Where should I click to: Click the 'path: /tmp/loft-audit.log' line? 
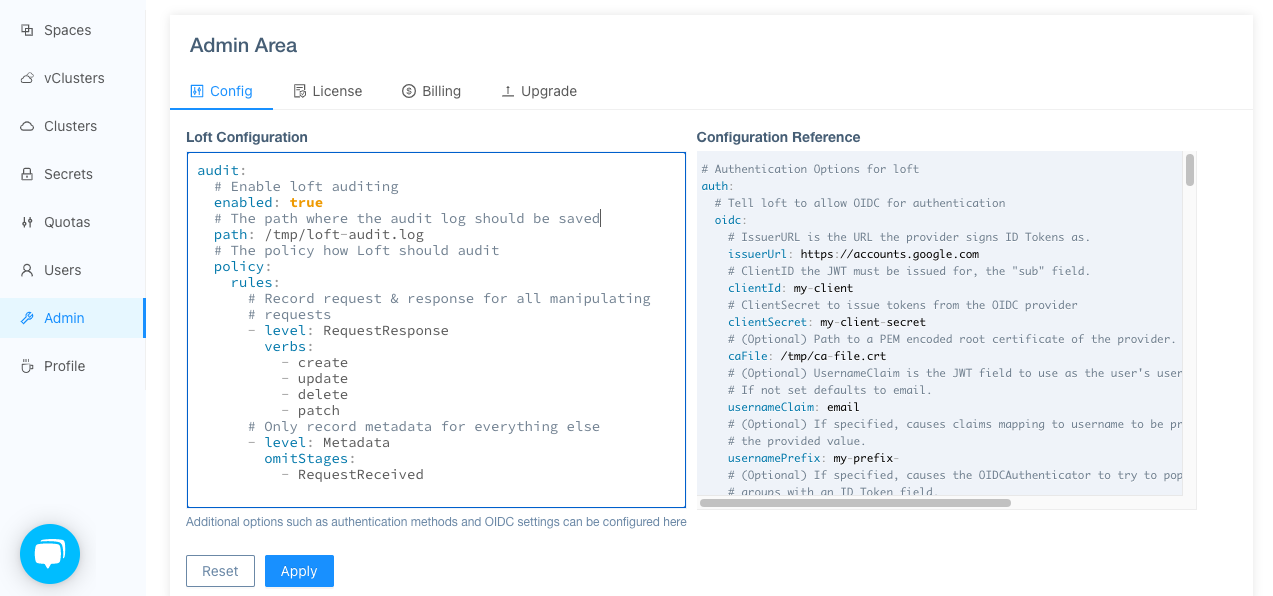[319, 234]
